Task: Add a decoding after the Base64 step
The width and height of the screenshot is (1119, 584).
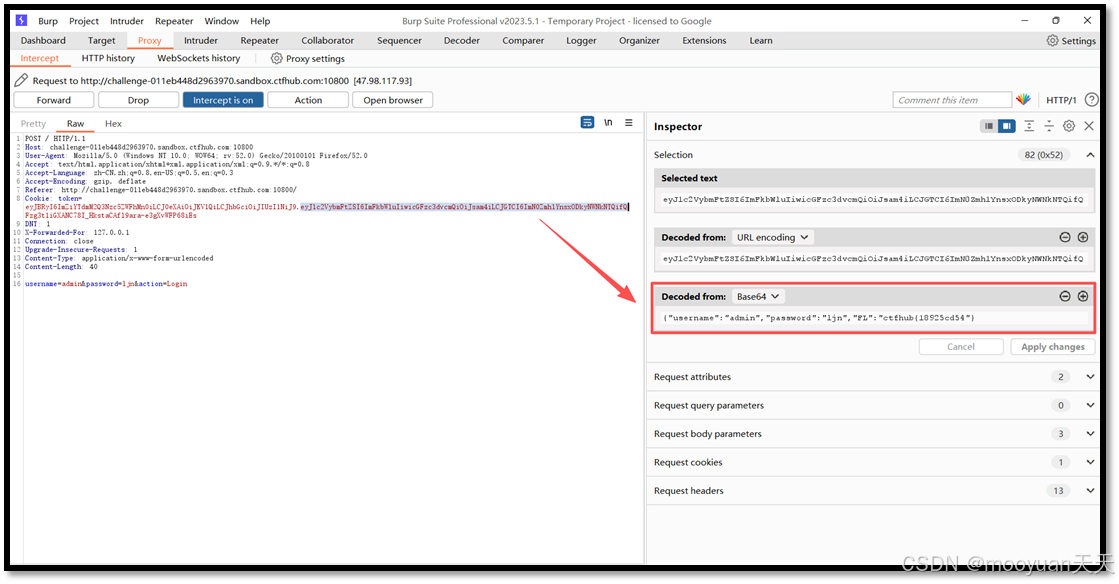Action: coord(1083,296)
